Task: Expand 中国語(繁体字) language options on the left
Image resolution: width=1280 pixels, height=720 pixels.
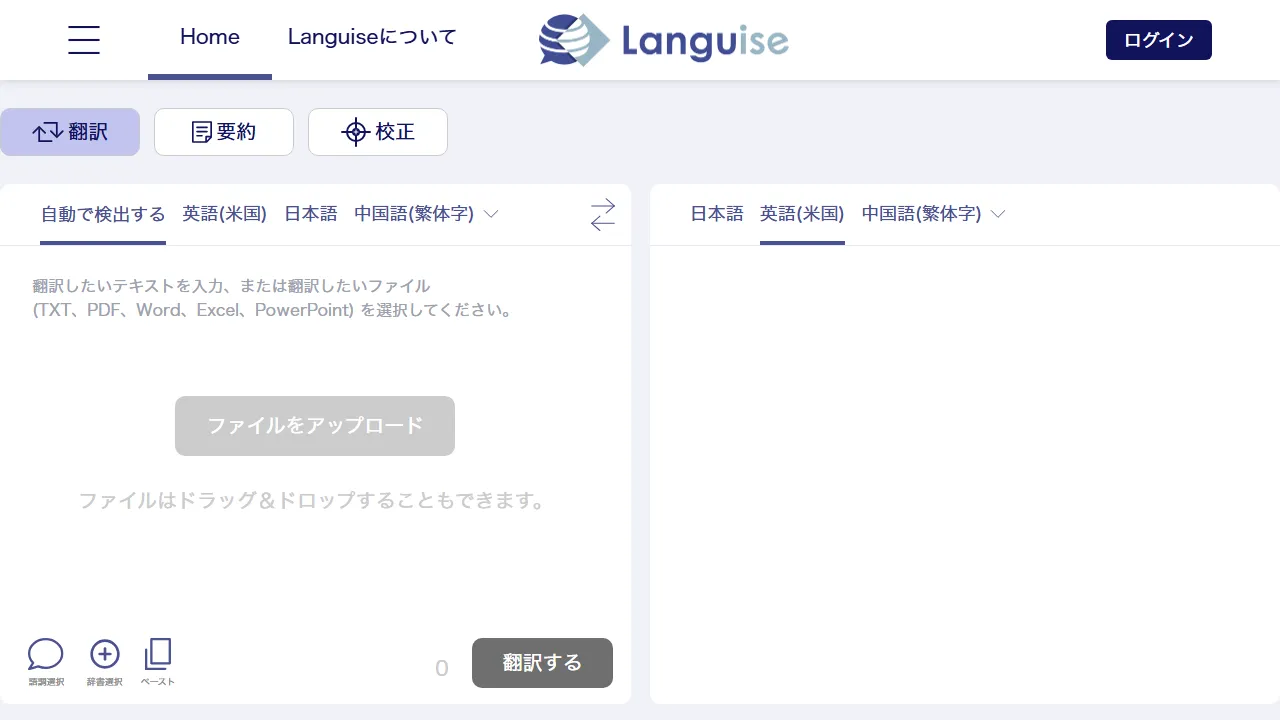Action: (x=414, y=213)
